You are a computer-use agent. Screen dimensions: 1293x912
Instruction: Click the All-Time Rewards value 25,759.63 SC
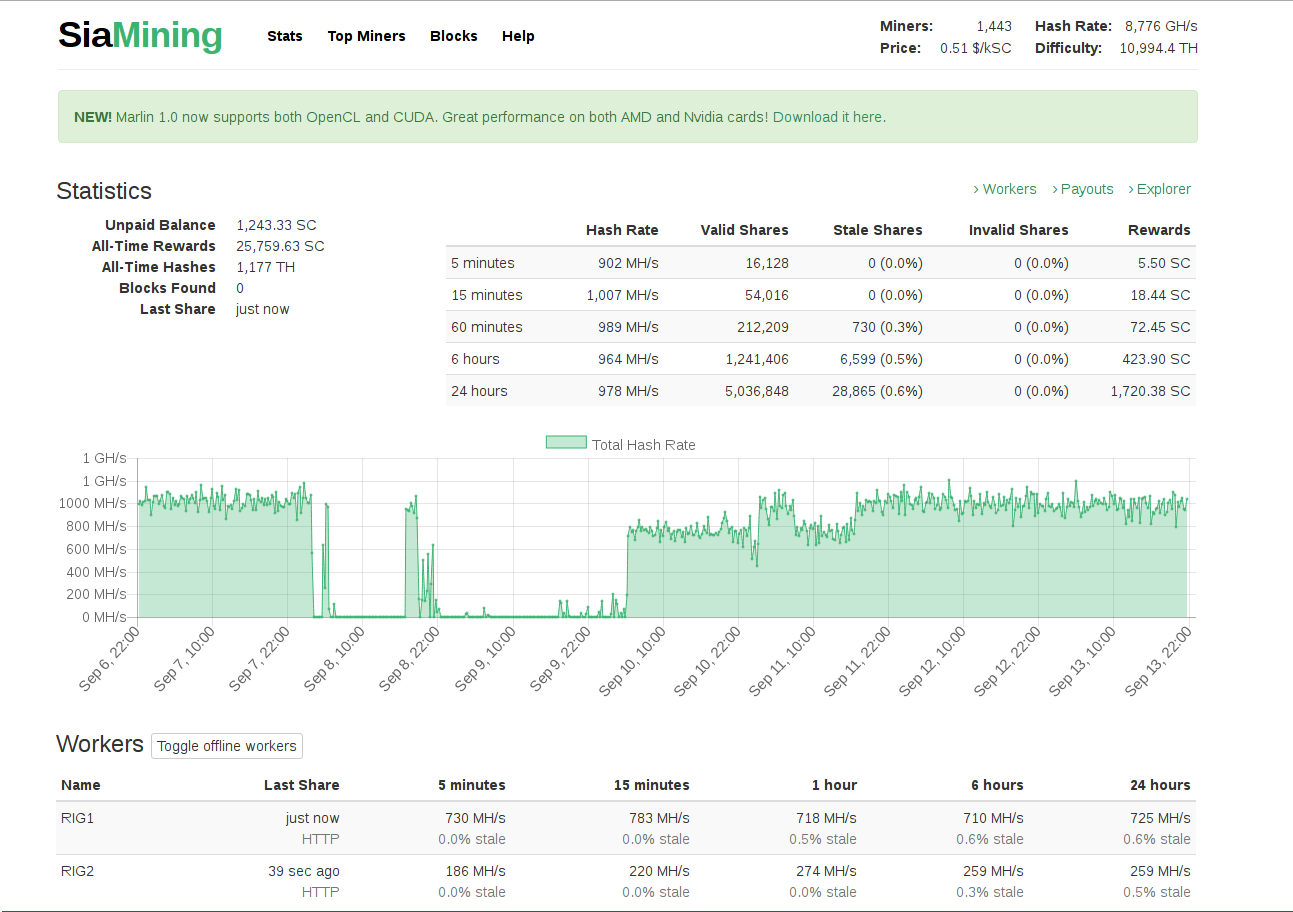(x=280, y=246)
